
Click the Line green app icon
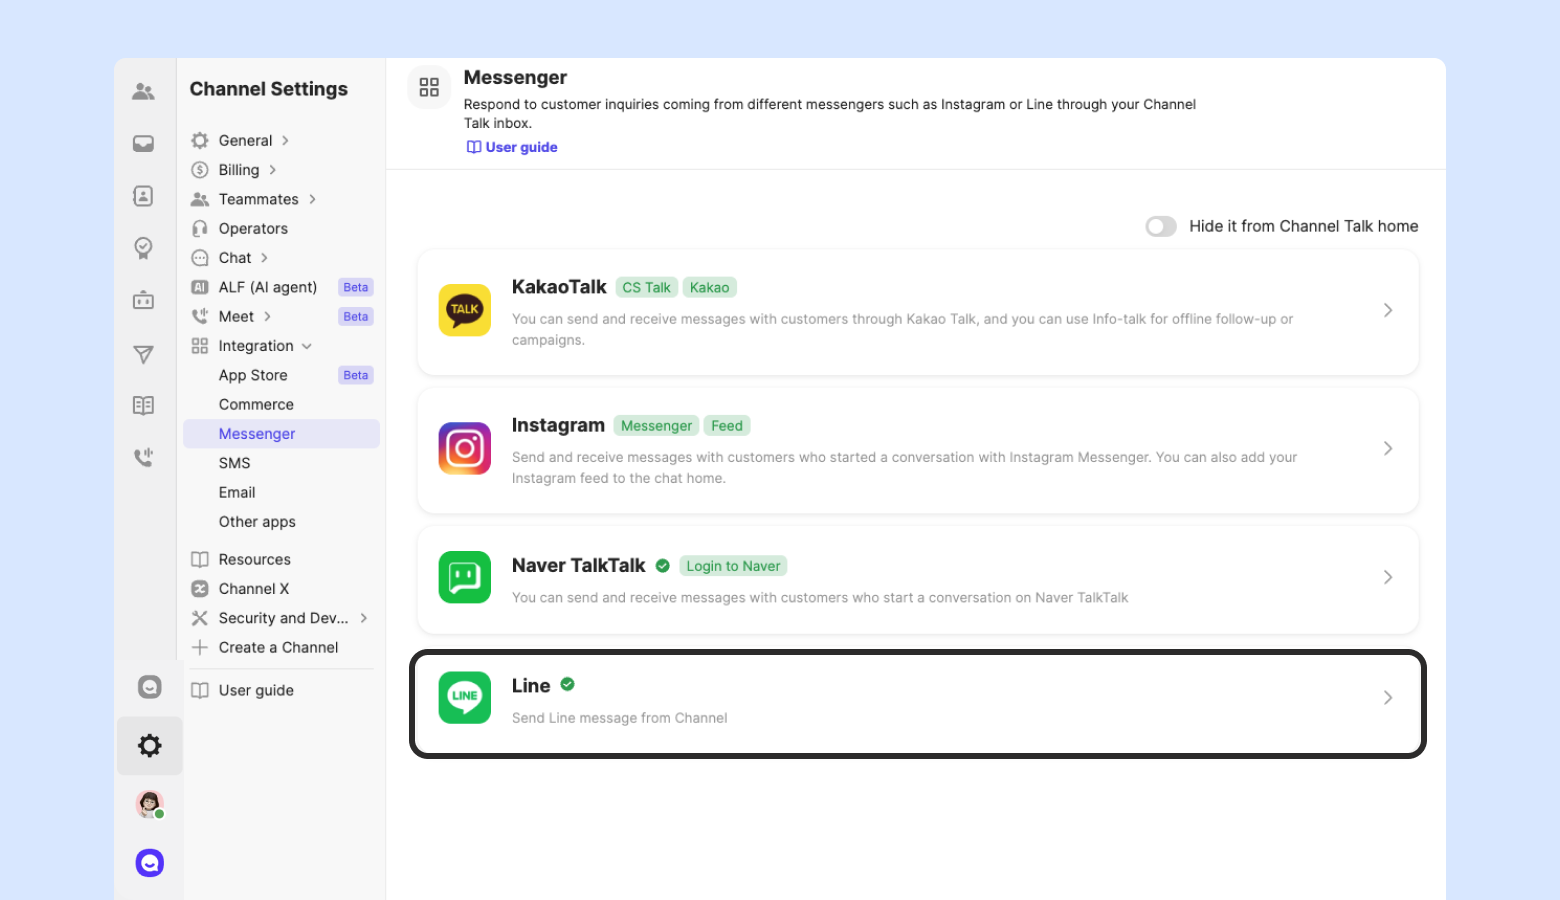click(x=465, y=697)
